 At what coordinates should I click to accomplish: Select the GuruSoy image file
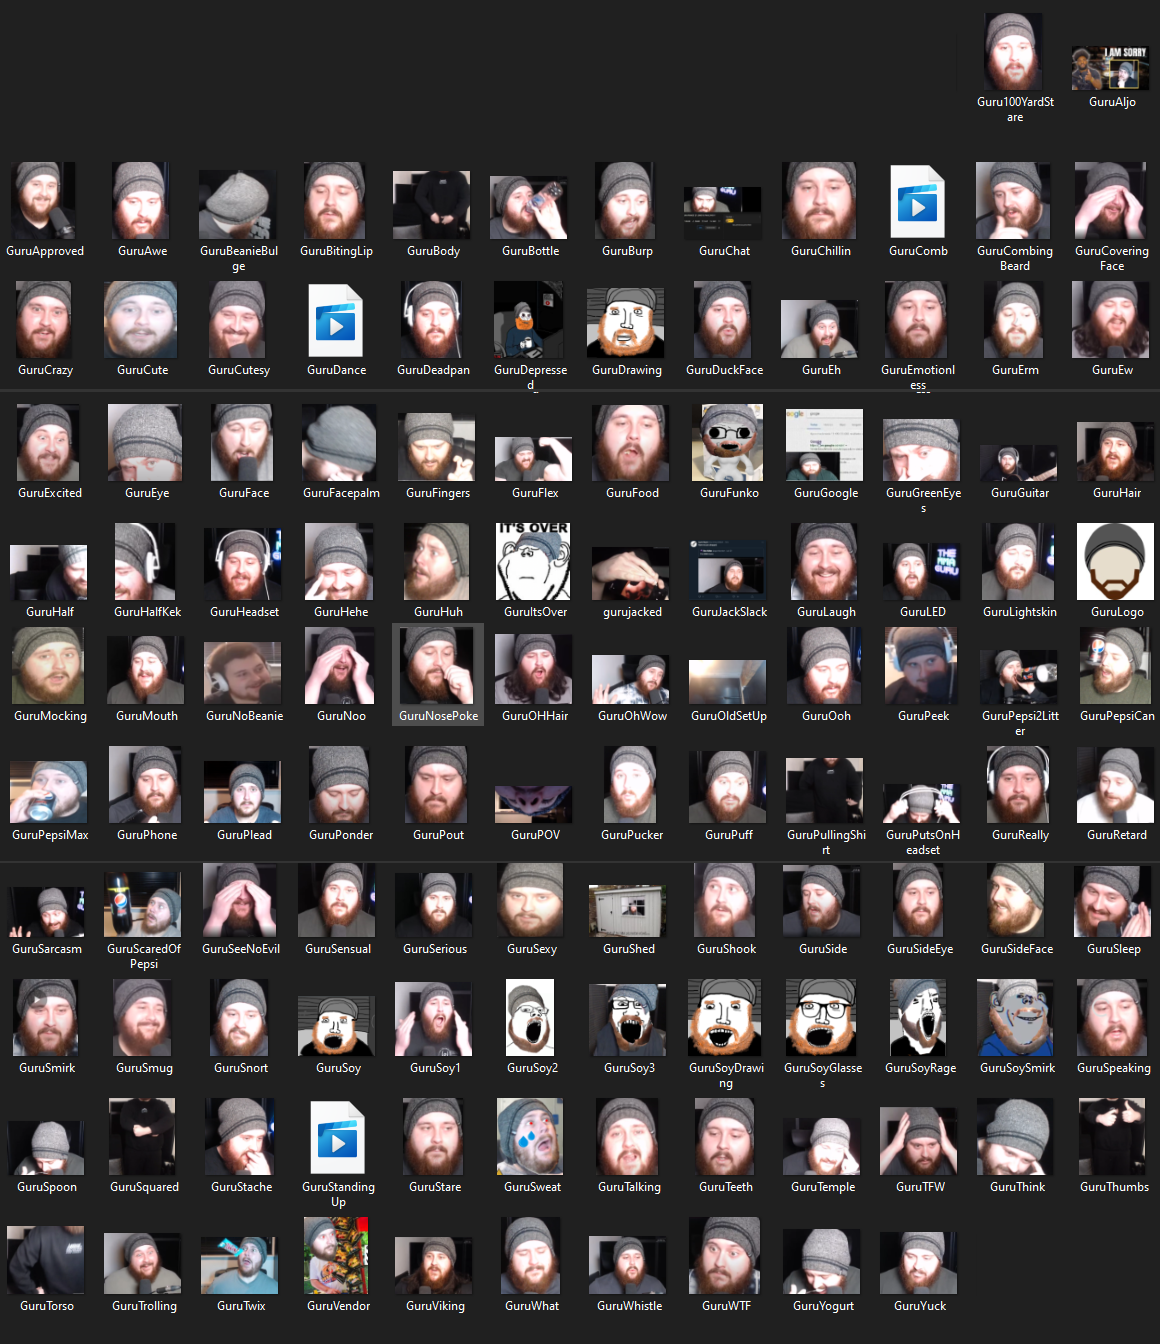[336, 1025]
